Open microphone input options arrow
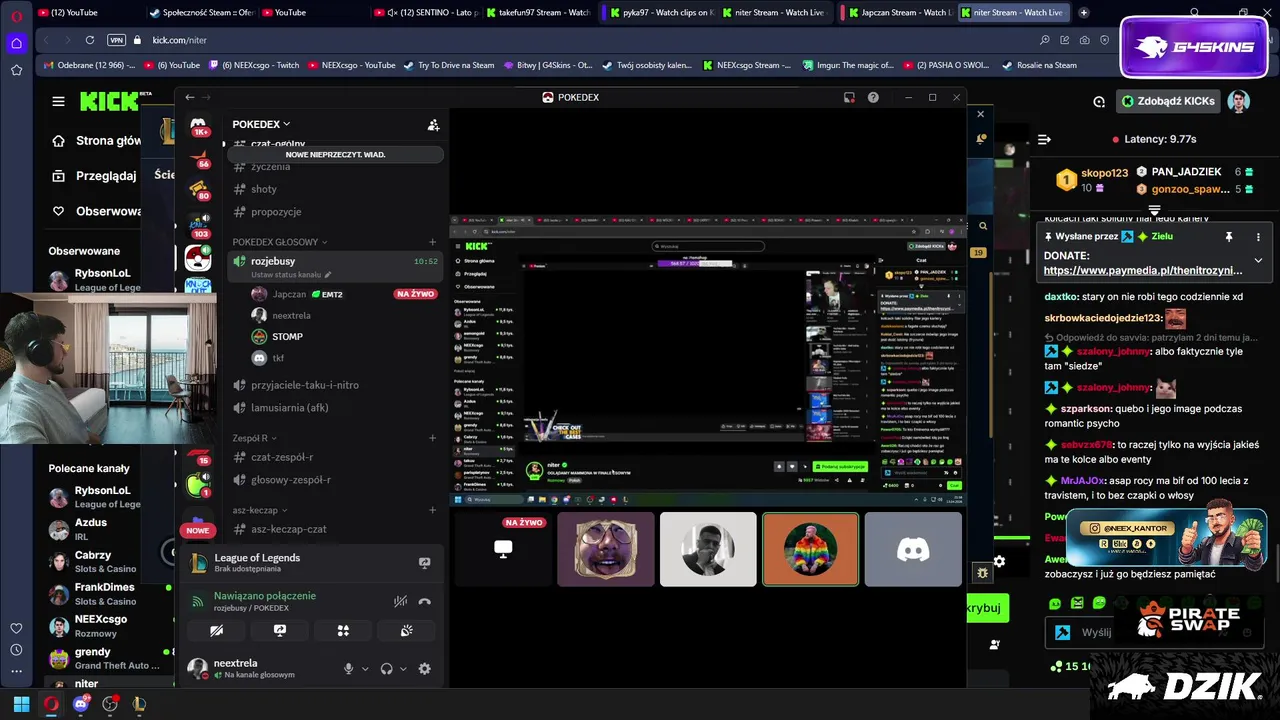 [x=365, y=669]
